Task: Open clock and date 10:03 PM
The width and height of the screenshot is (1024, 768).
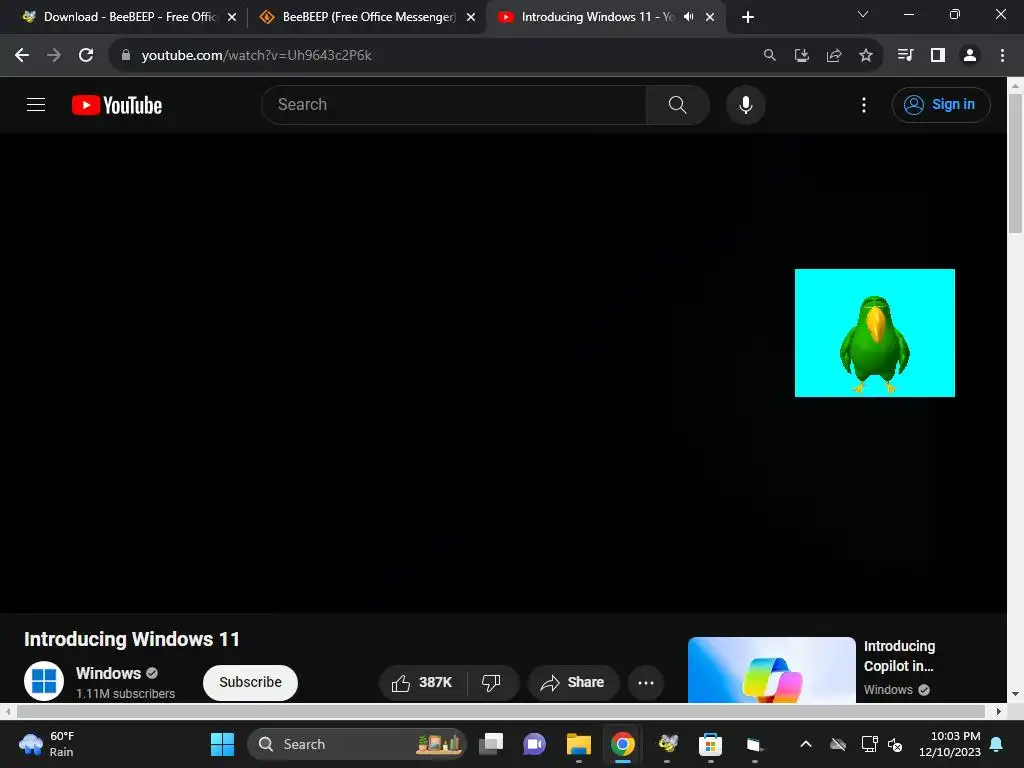Action: coord(950,744)
